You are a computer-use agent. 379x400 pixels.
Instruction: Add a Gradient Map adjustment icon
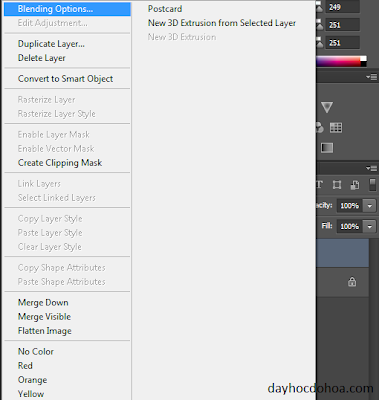click(x=327, y=148)
